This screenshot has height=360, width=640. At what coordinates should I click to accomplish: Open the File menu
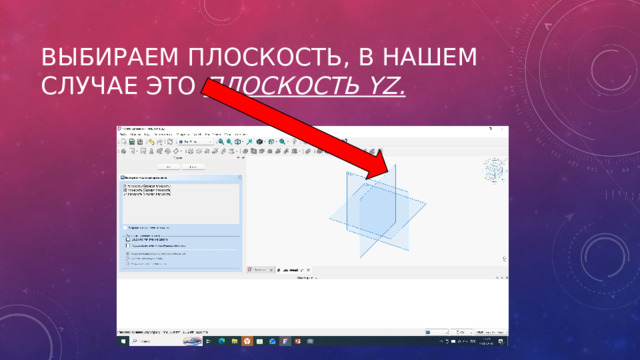[123, 134]
